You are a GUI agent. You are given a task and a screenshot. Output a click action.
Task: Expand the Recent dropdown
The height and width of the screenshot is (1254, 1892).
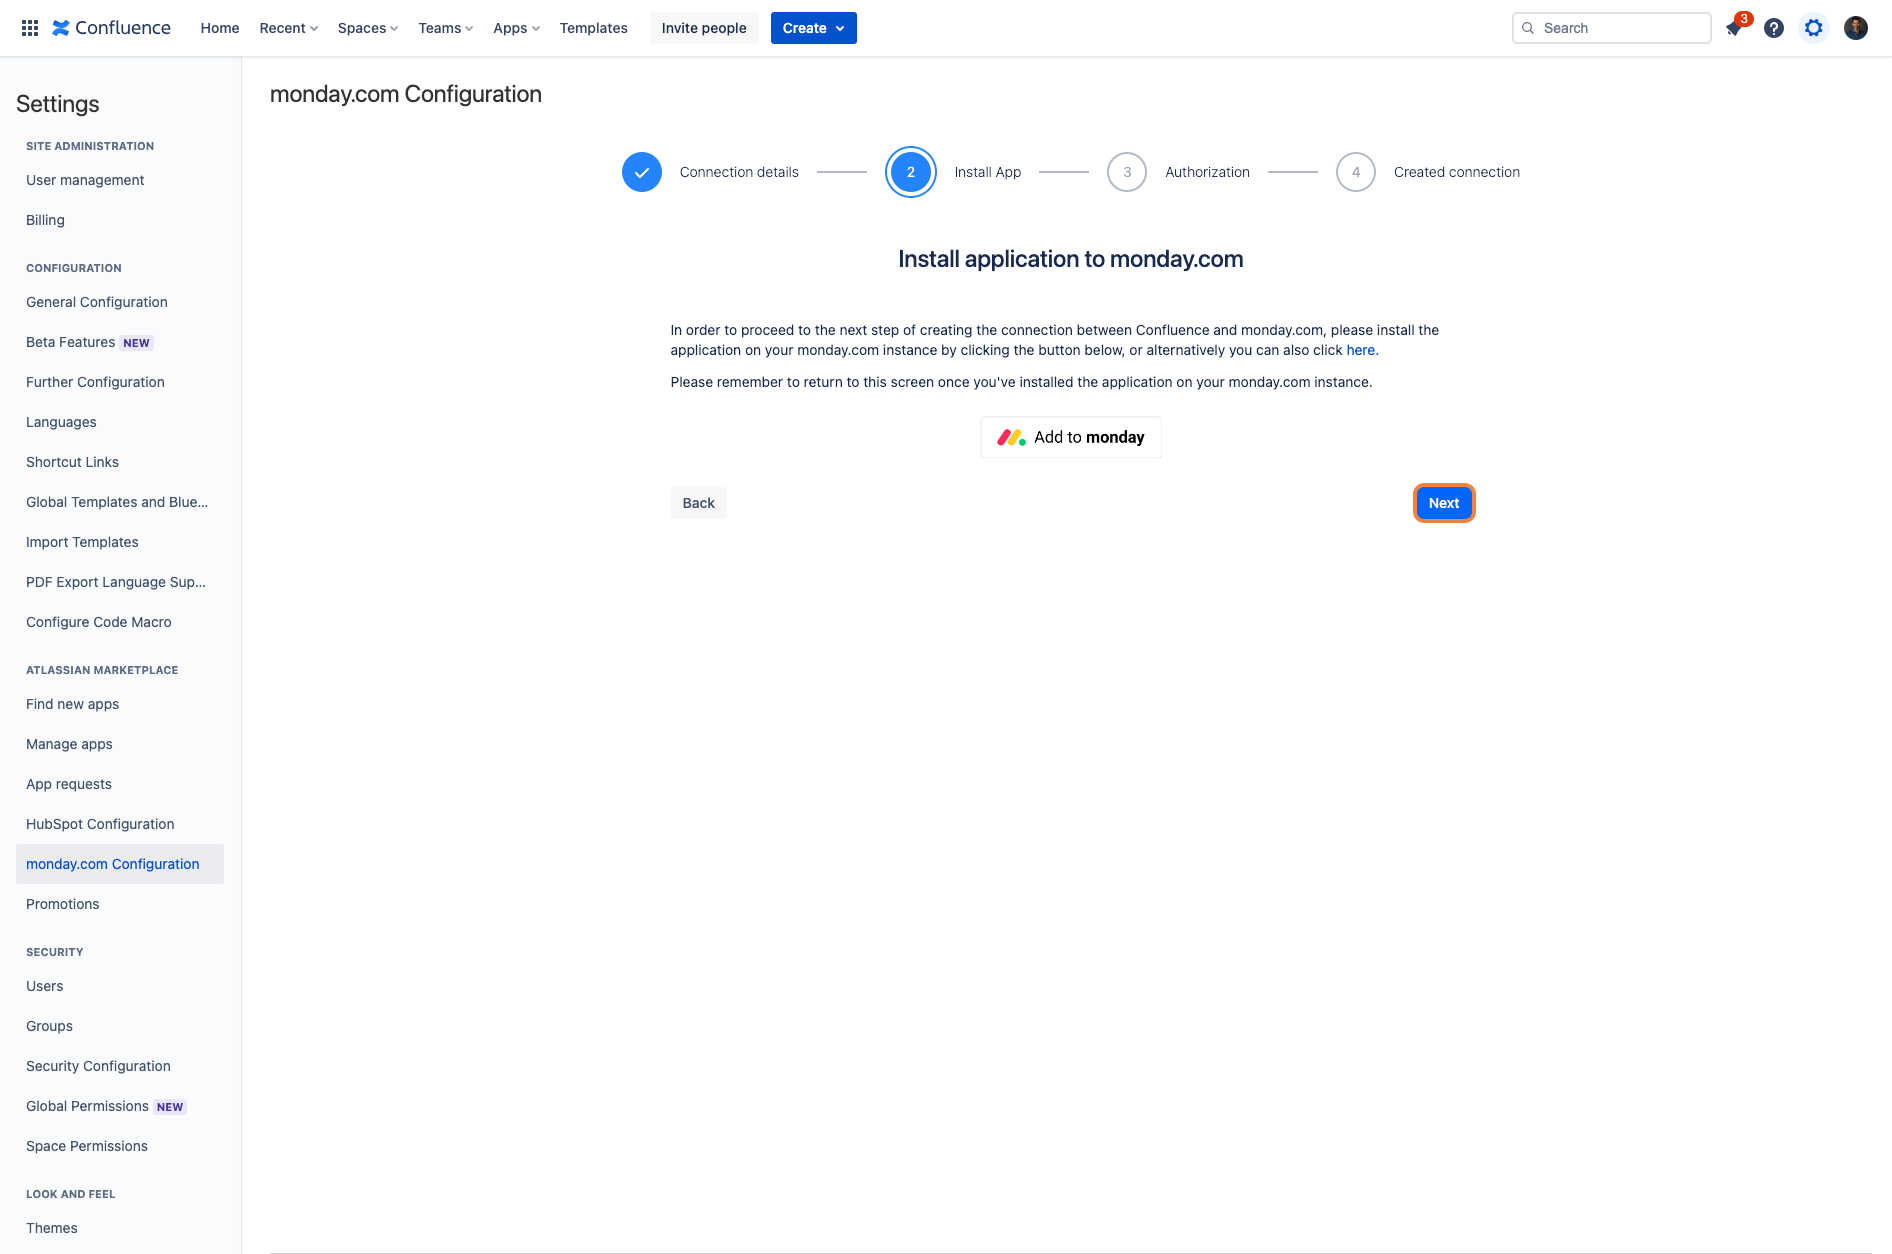point(288,28)
